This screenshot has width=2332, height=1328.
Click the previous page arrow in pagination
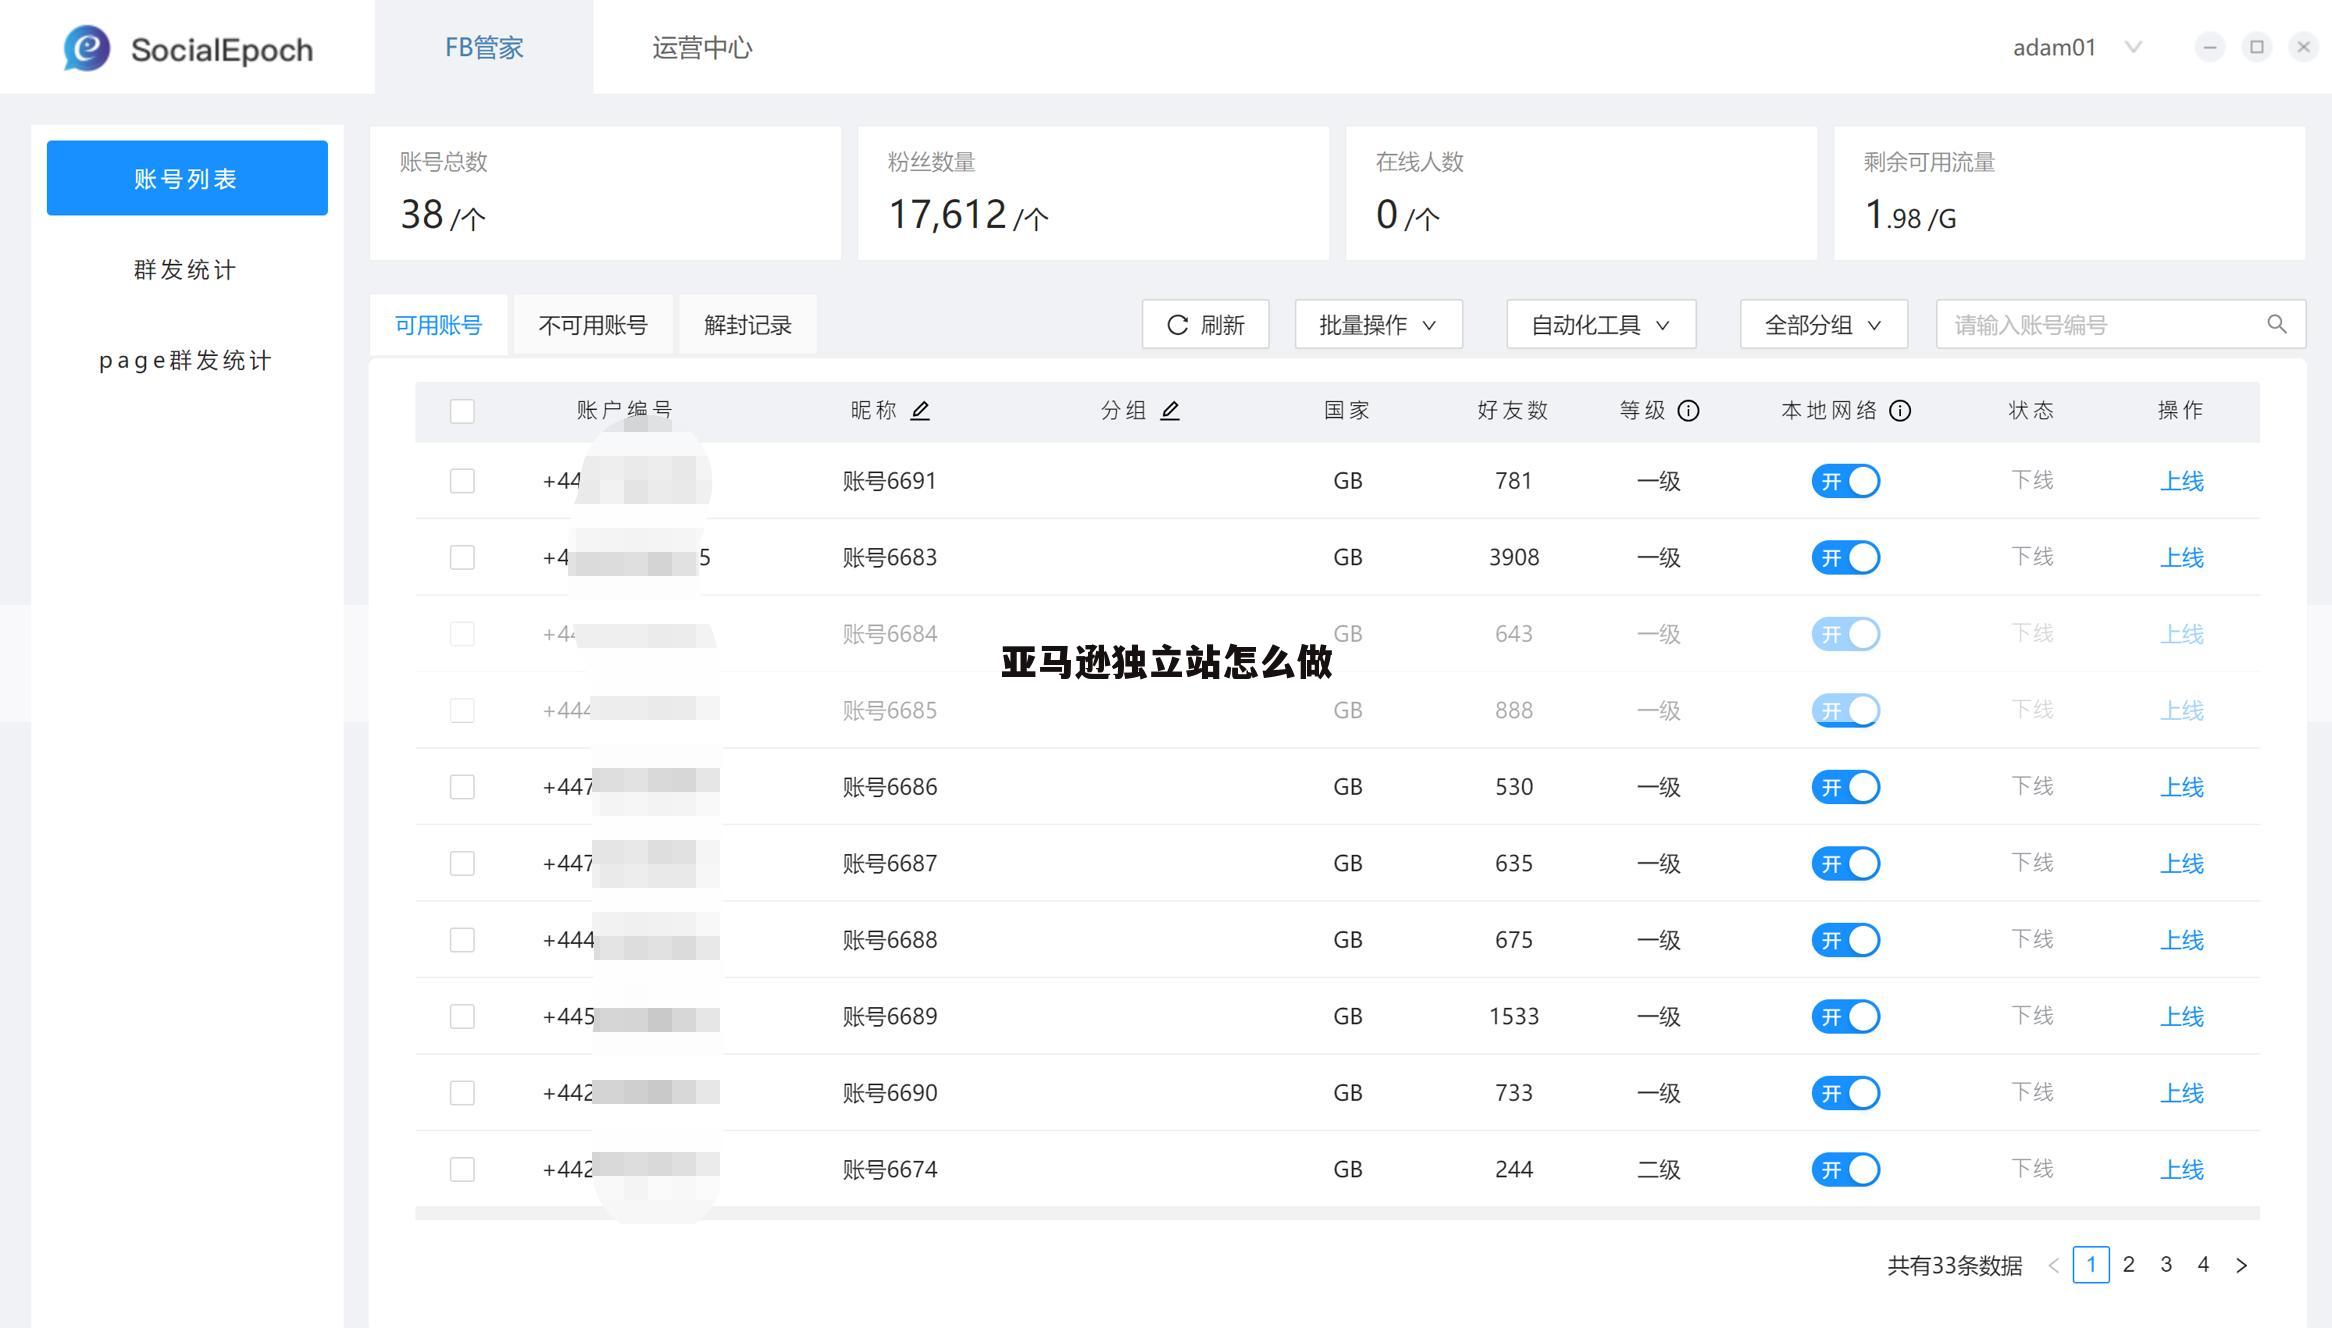(2054, 1265)
